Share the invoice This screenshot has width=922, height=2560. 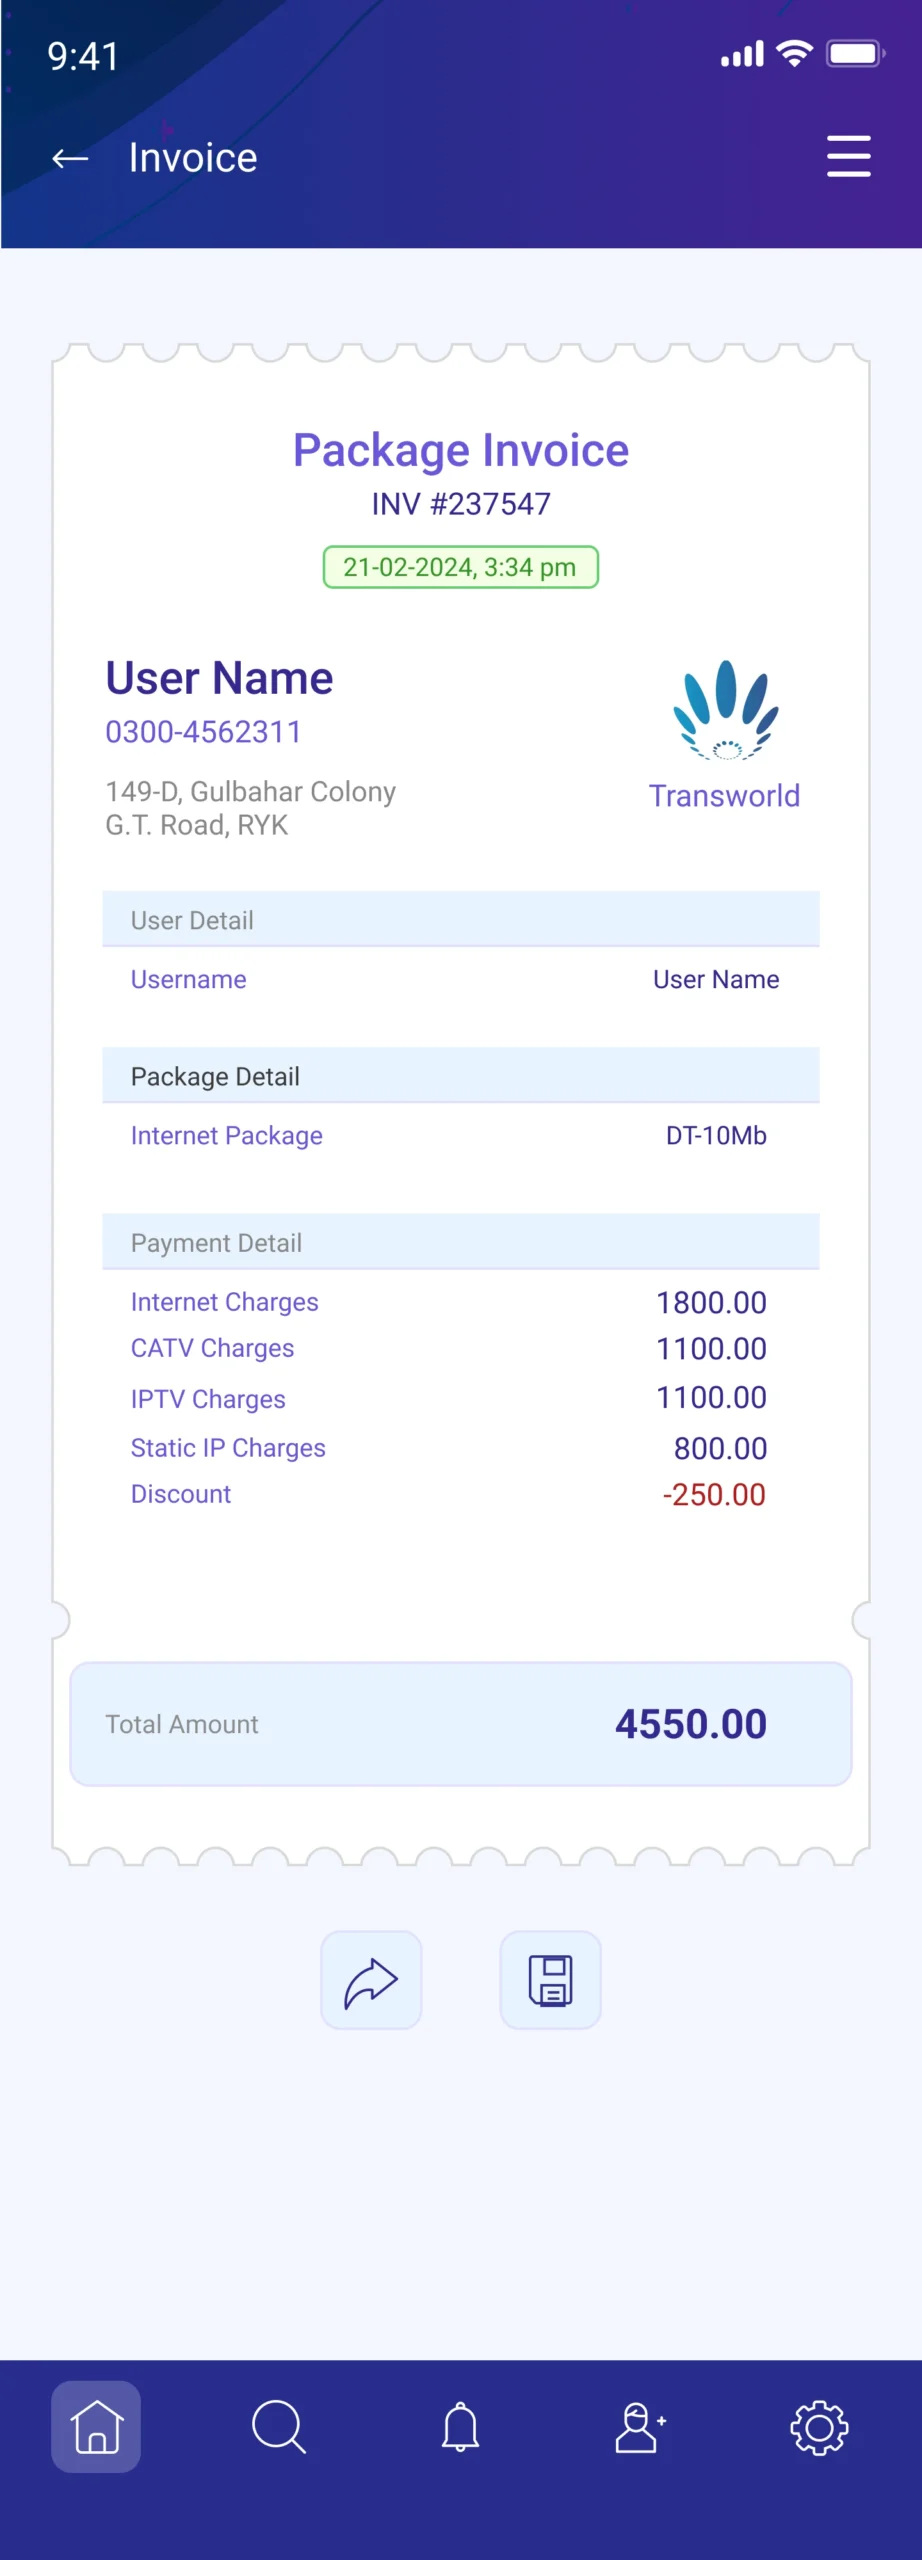pyautogui.click(x=371, y=1980)
